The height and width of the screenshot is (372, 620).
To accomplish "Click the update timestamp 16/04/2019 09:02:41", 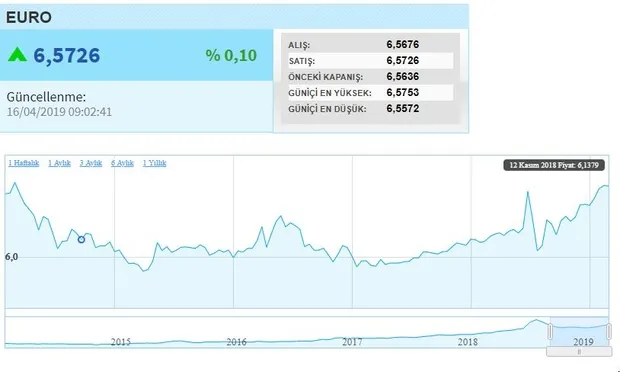I will point(59,112).
